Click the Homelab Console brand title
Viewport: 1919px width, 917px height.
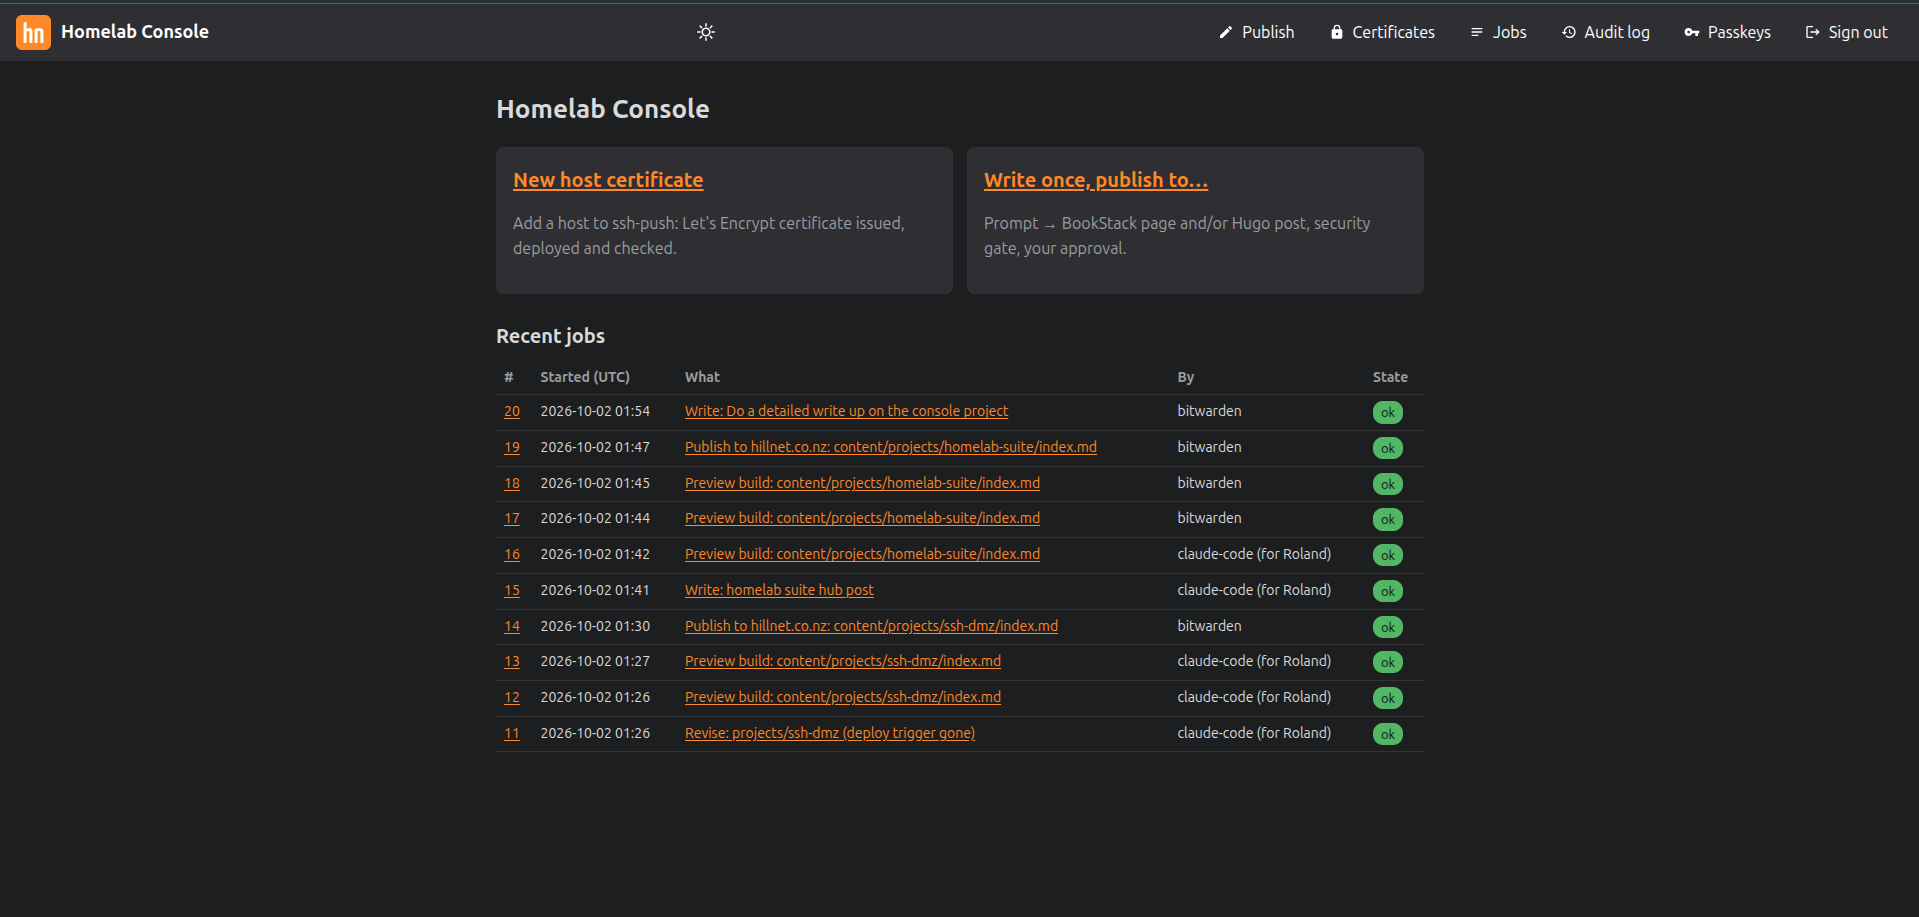tap(135, 32)
